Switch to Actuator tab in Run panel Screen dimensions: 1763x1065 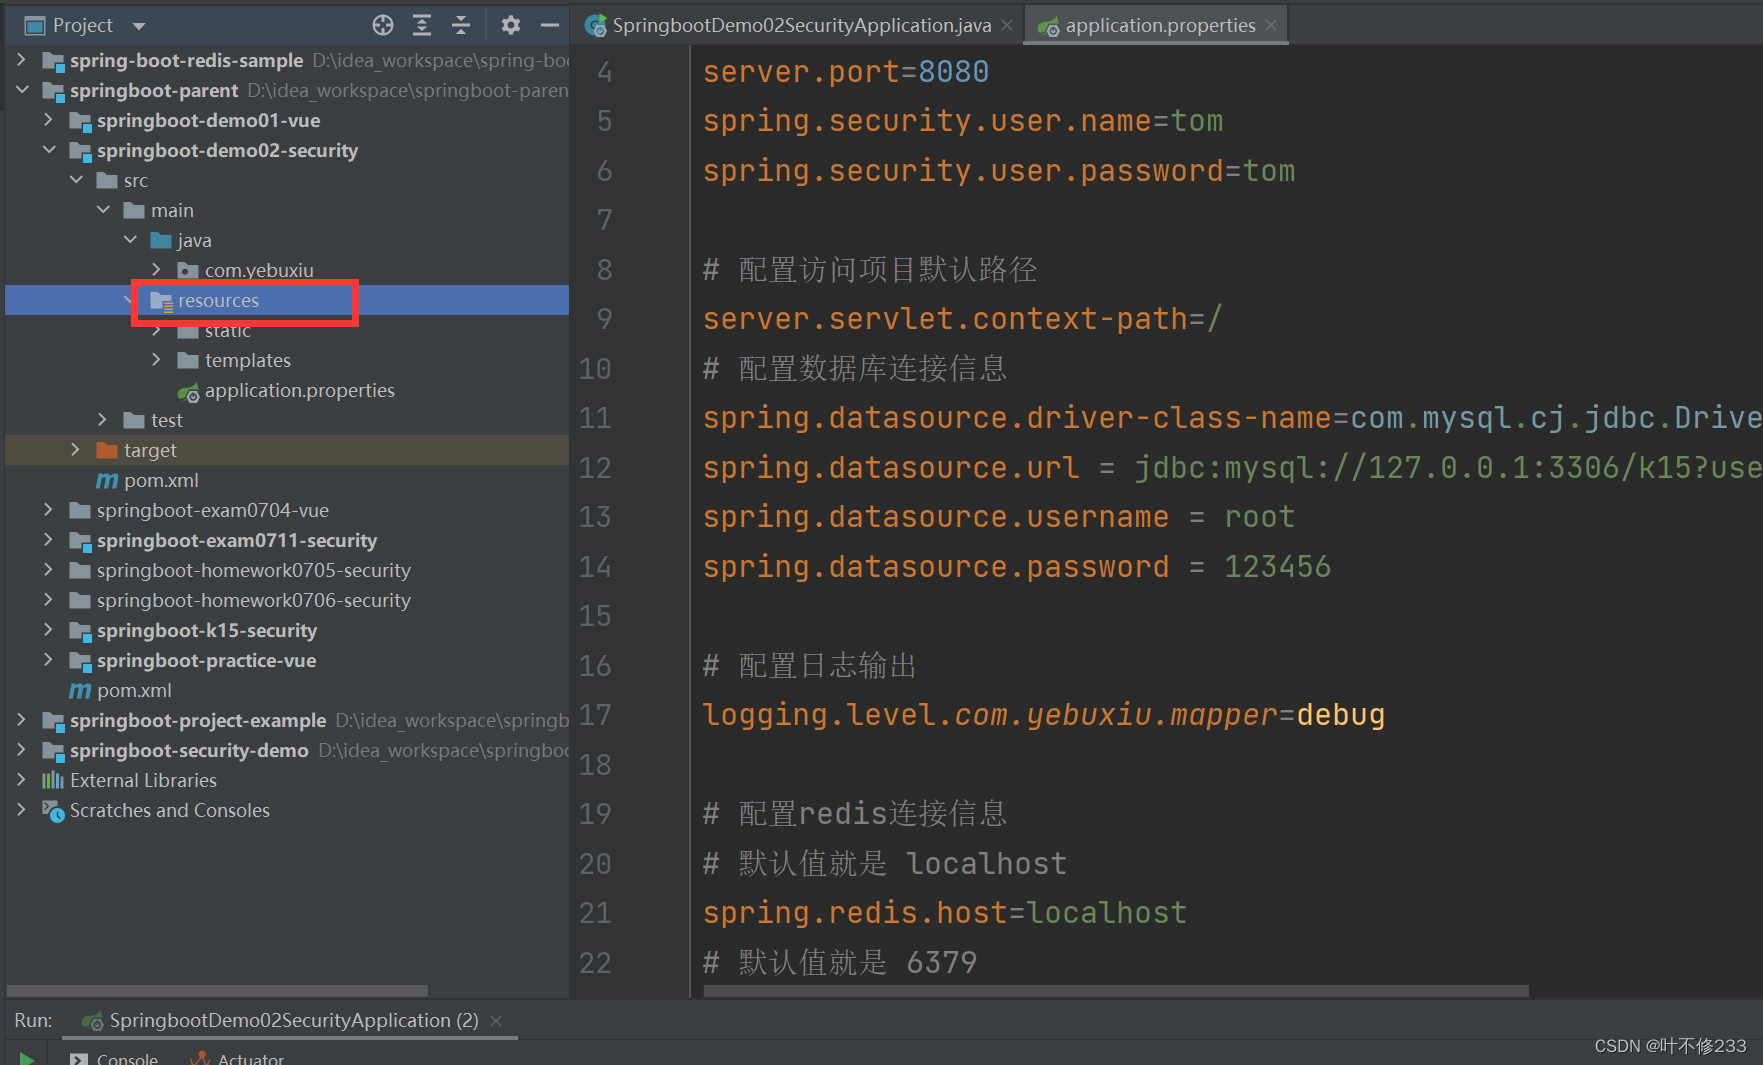click(238, 1058)
